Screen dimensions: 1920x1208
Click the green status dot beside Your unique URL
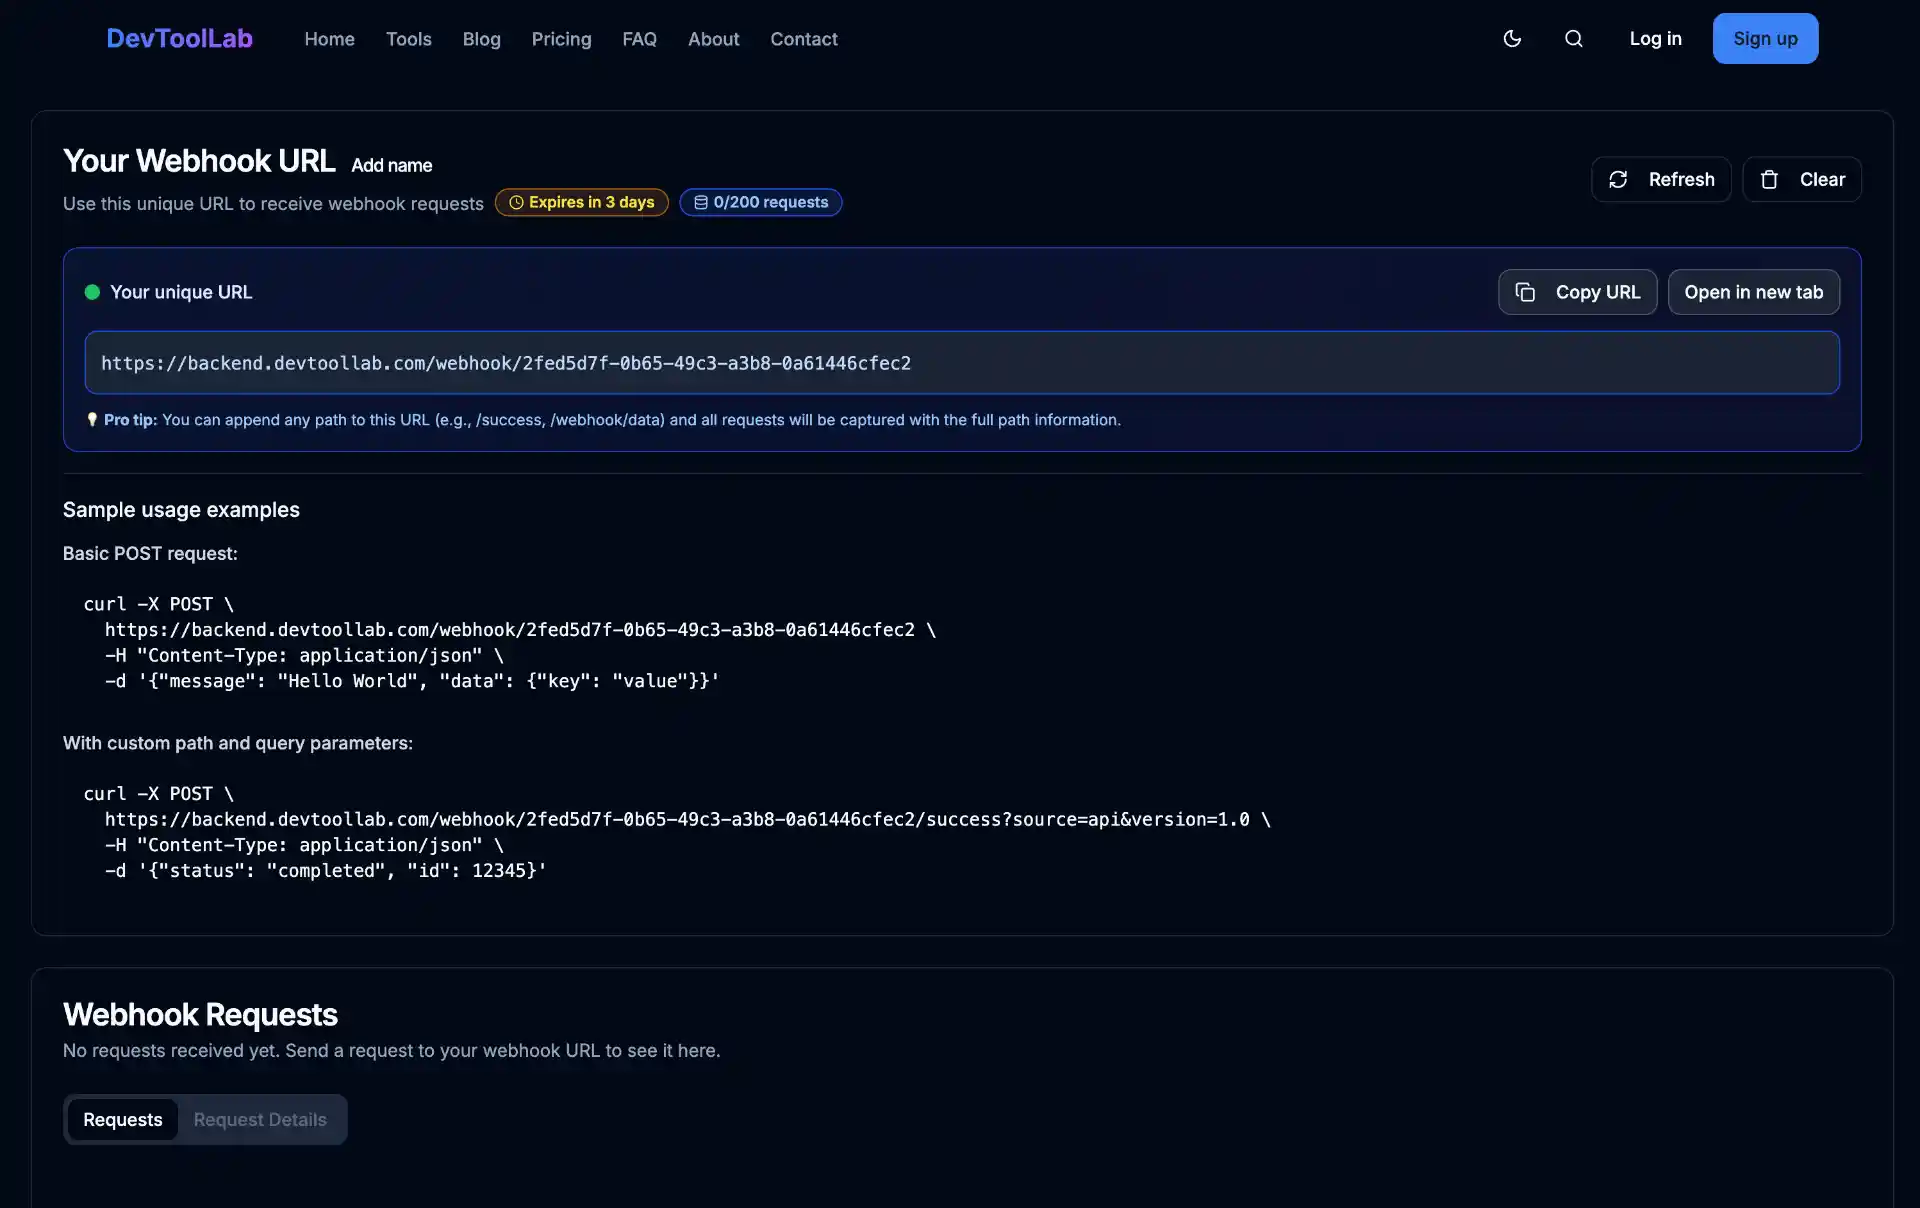coord(92,292)
